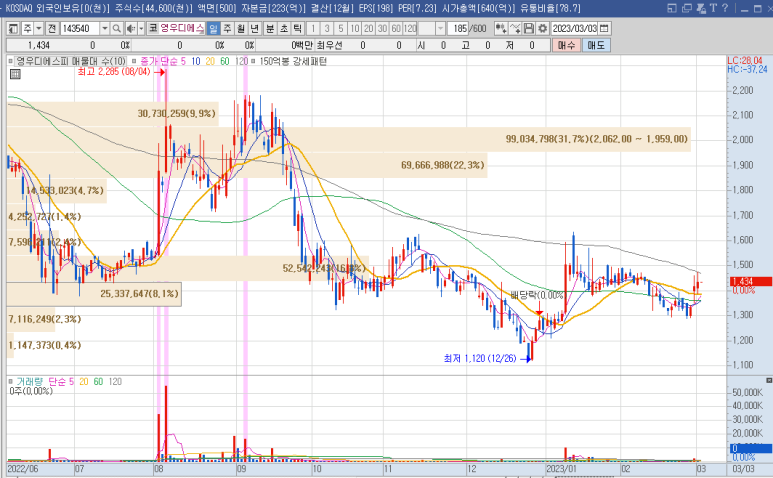Click the chart layout icon at toolbar start
The width and height of the screenshot is (773, 478).
13,29
